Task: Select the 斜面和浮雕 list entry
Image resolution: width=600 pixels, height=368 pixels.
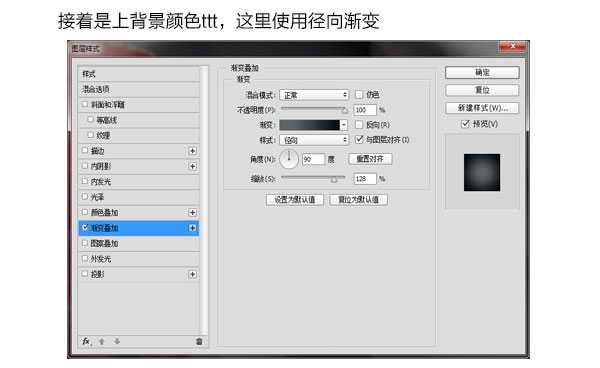Action: tap(139, 104)
